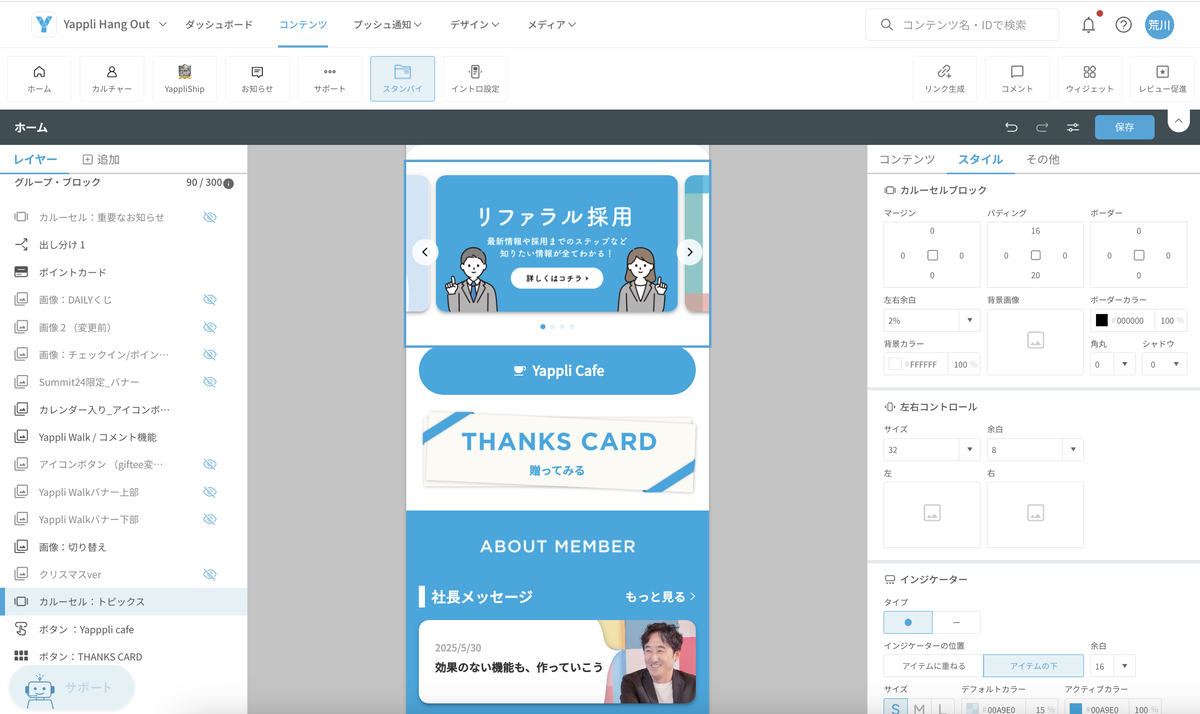1200x714 pixels.
Task: Open the ダッシュボード menu
Action: [x=219, y=24]
